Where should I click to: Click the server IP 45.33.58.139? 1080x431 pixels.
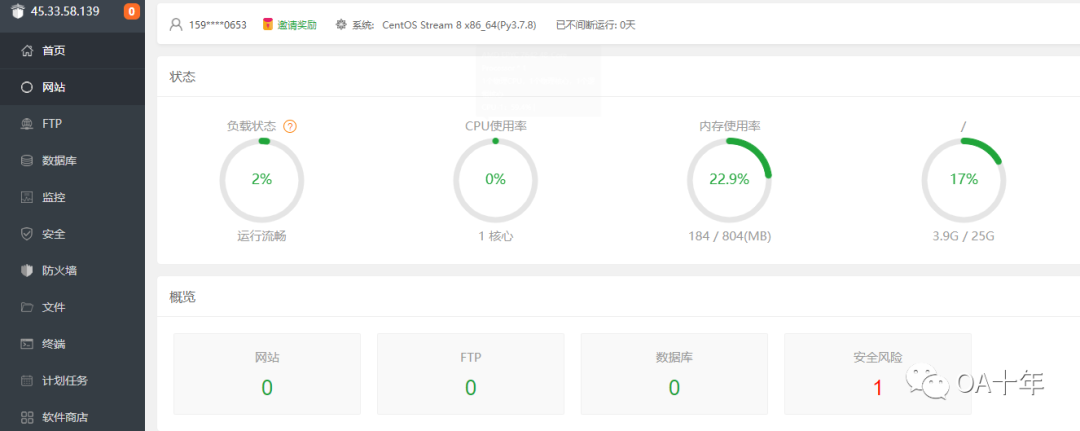[65, 11]
